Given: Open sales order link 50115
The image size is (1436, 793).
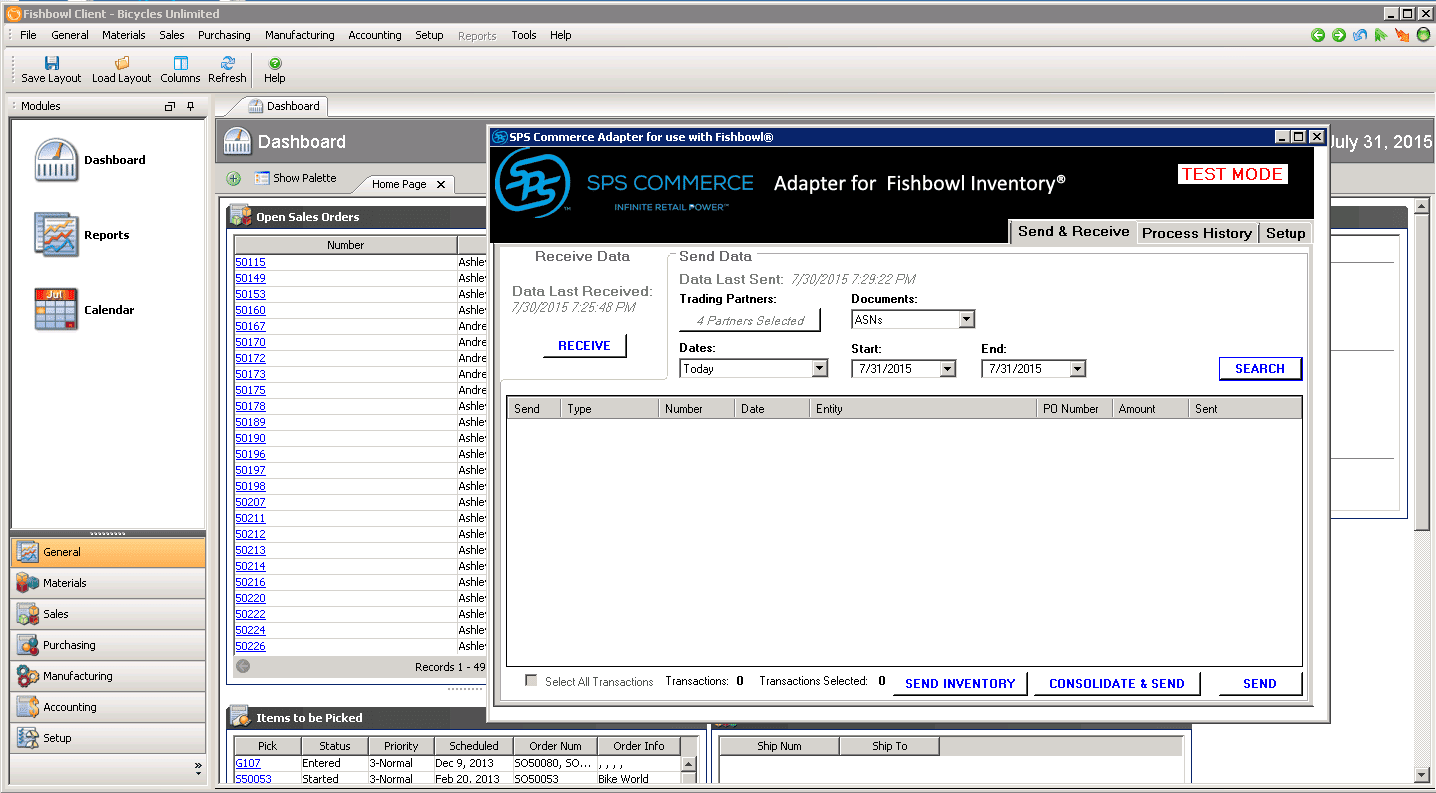Looking at the screenshot, I should coord(250,262).
